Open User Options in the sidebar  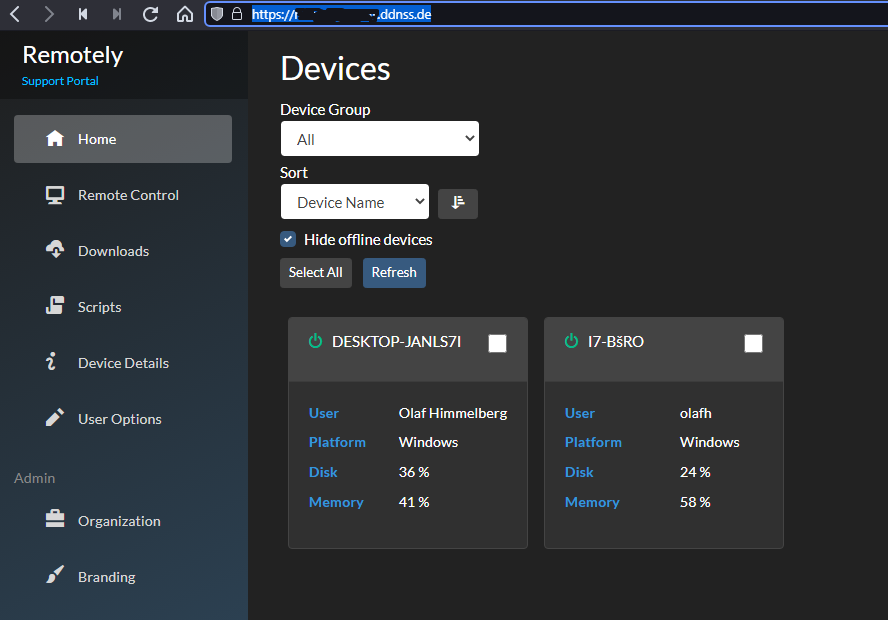pos(123,419)
